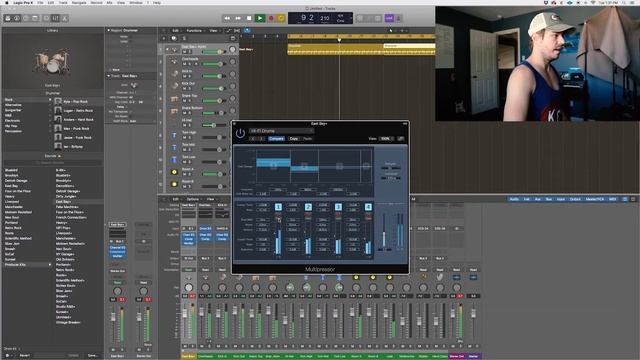Open the tracks area Edit menu
Viewport: 640px width, 360px height.
point(176,31)
